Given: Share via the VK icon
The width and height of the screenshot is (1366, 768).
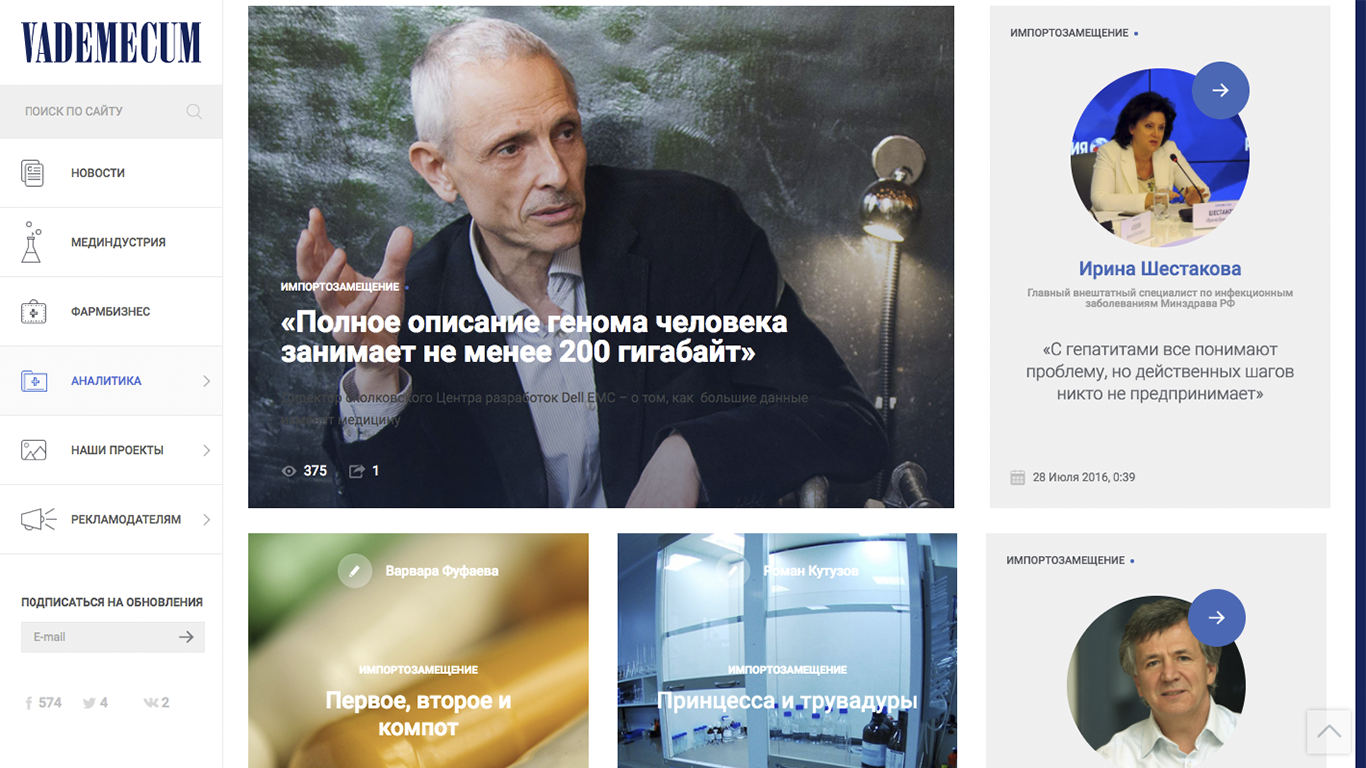Looking at the screenshot, I should click(x=150, y=703).
